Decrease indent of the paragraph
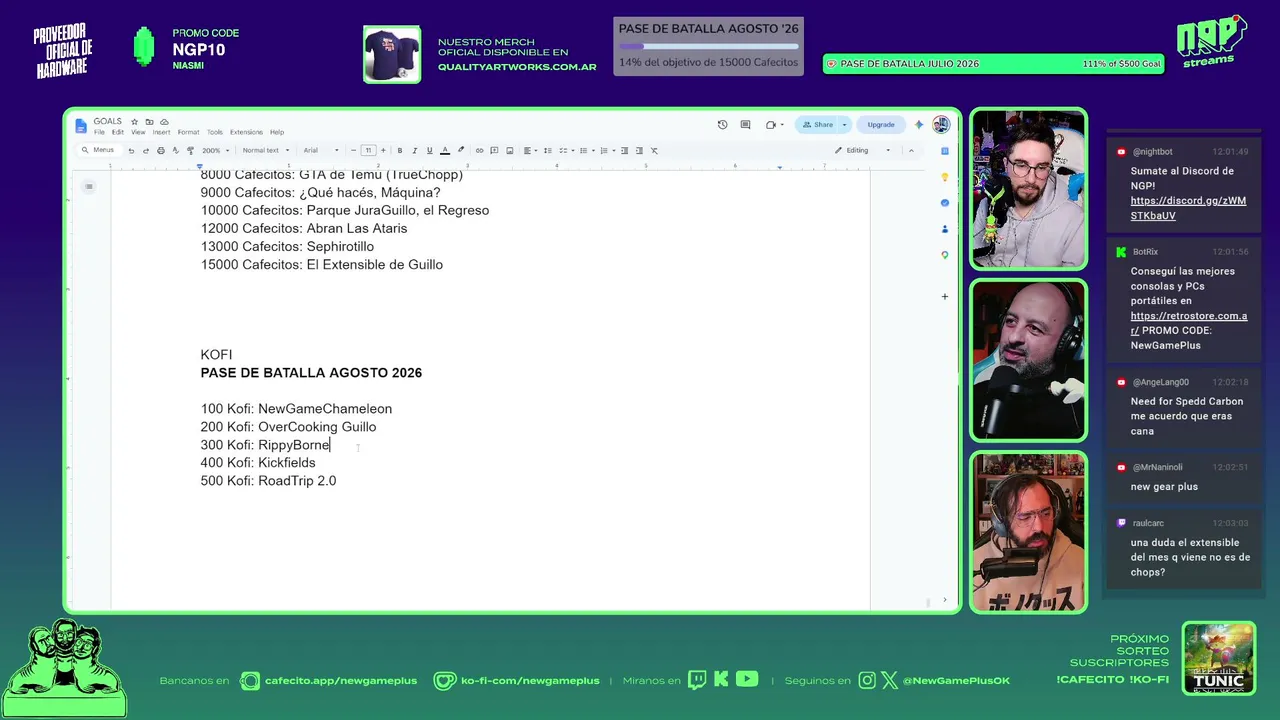 click(625, 151)
